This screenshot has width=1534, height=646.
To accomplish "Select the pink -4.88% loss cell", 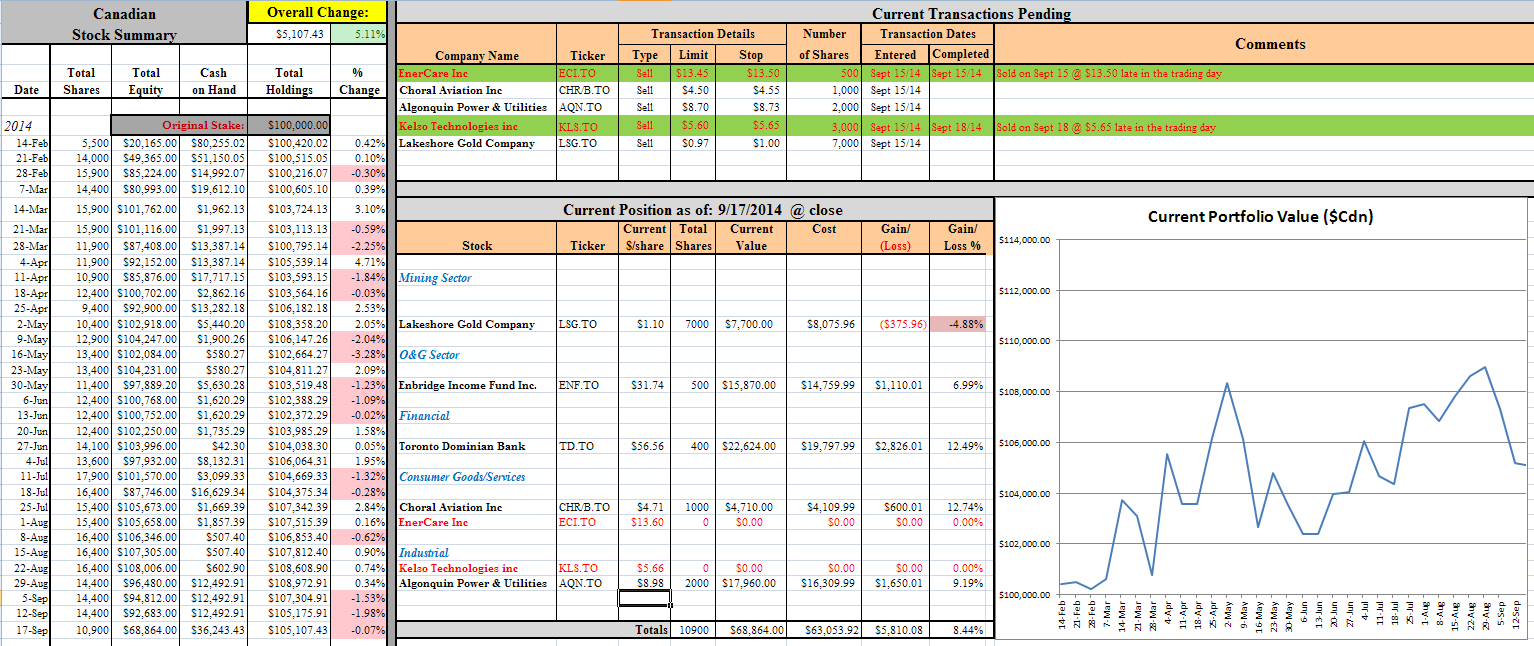I will tap(961, 324).
